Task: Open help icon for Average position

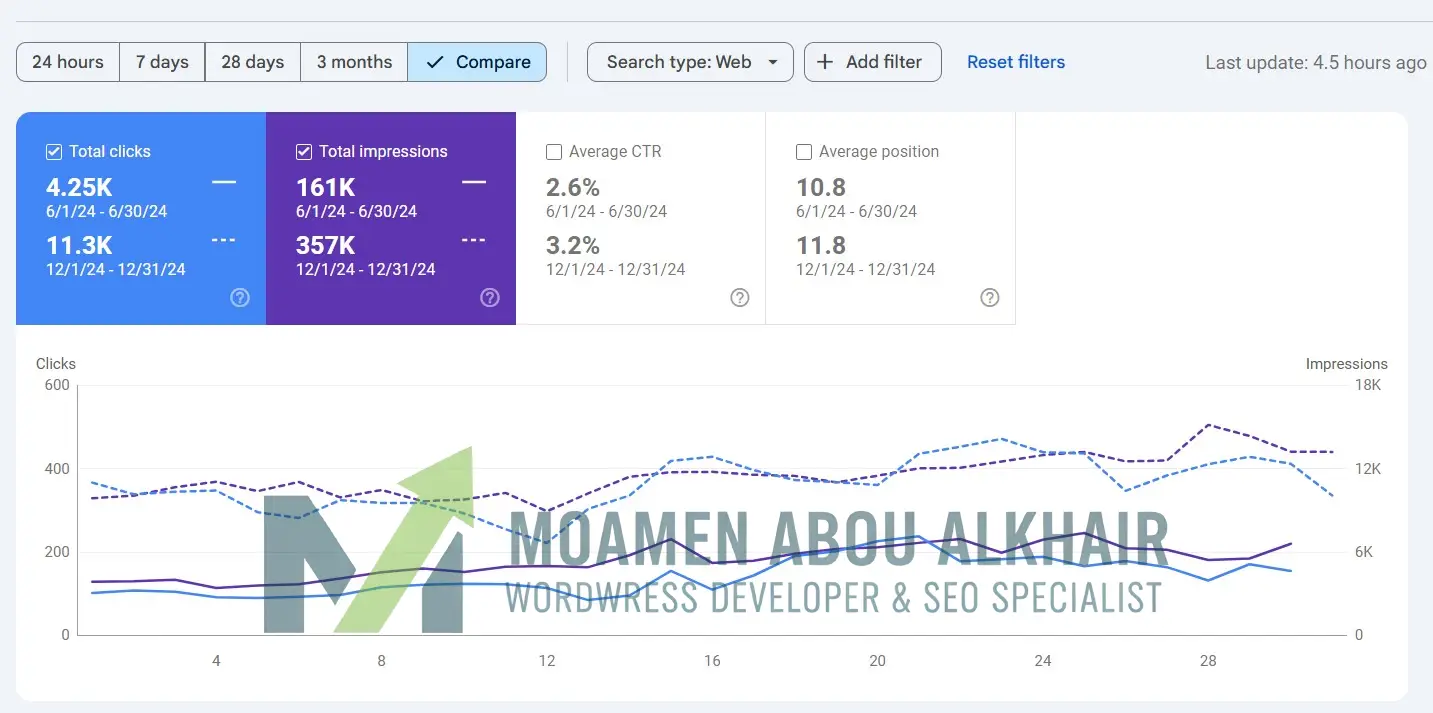Action: [x=990, y=297]
